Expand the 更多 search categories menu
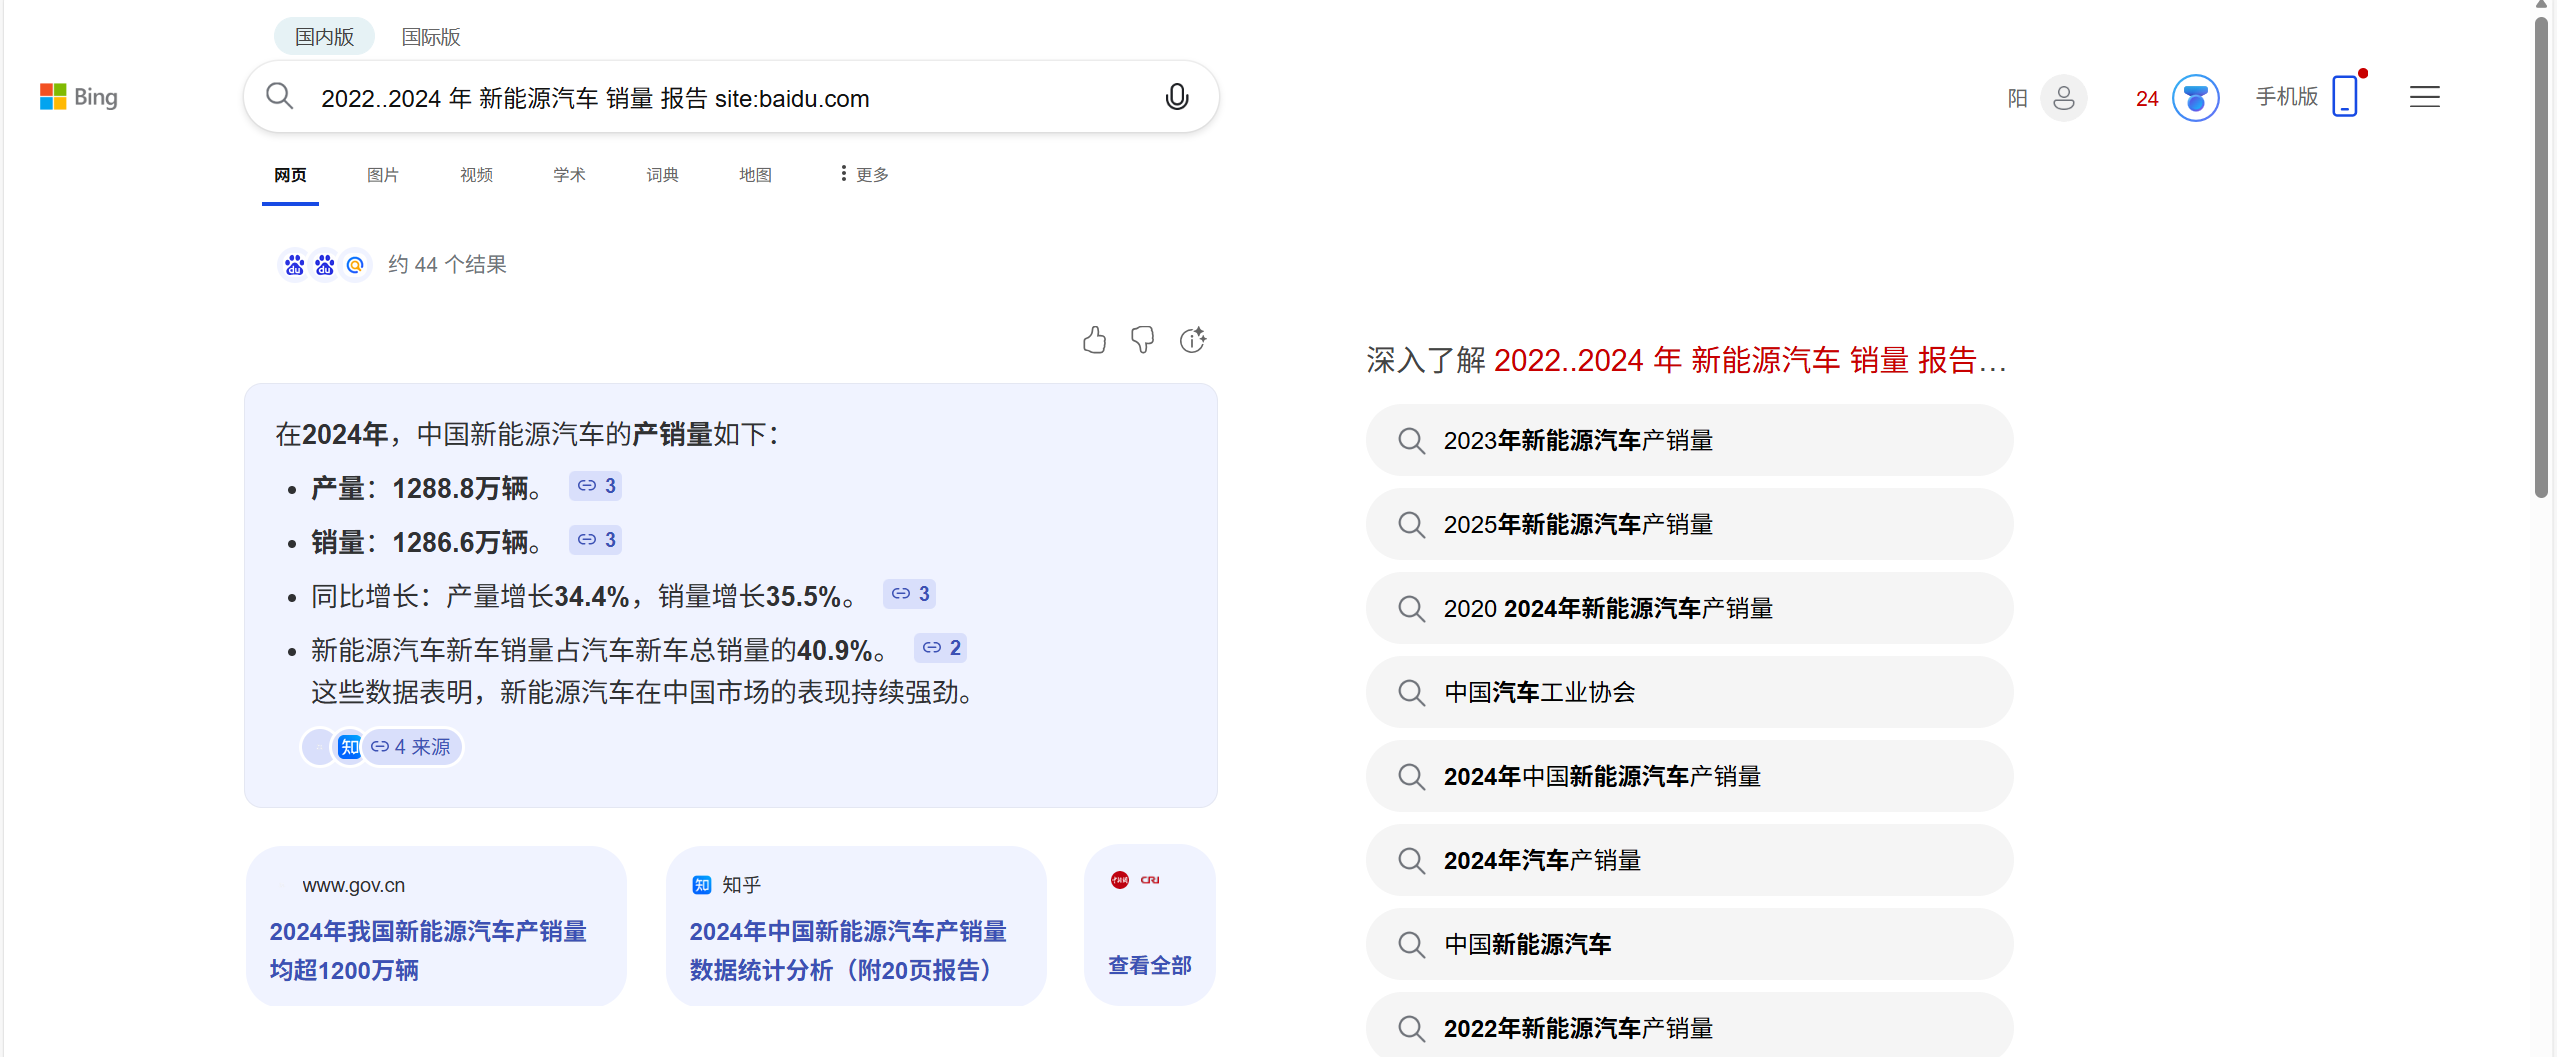2557x1057 pixels. click(x=864, y=175)
